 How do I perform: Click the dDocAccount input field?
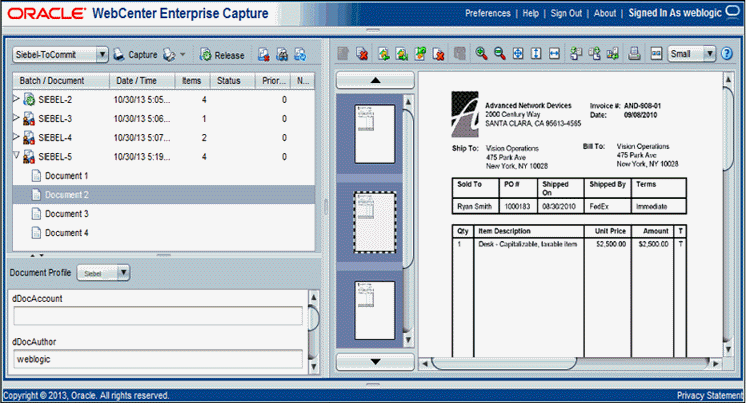158,316
